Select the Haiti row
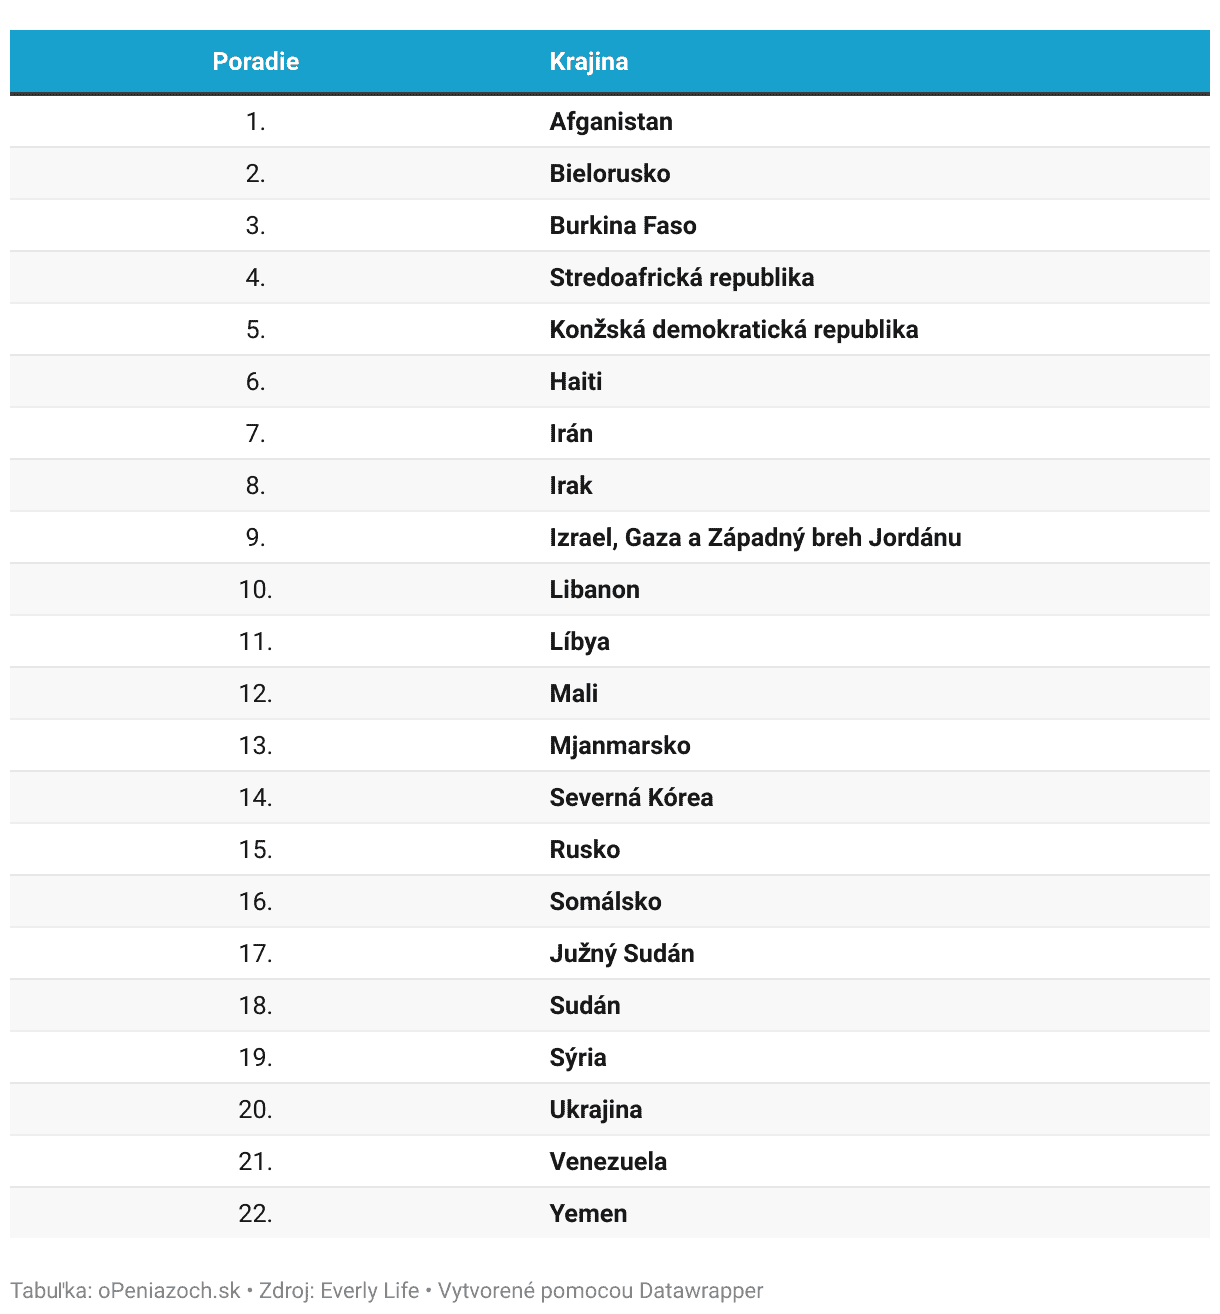The height and width of the screenshot is (1314, 1220). click(610, 382)
